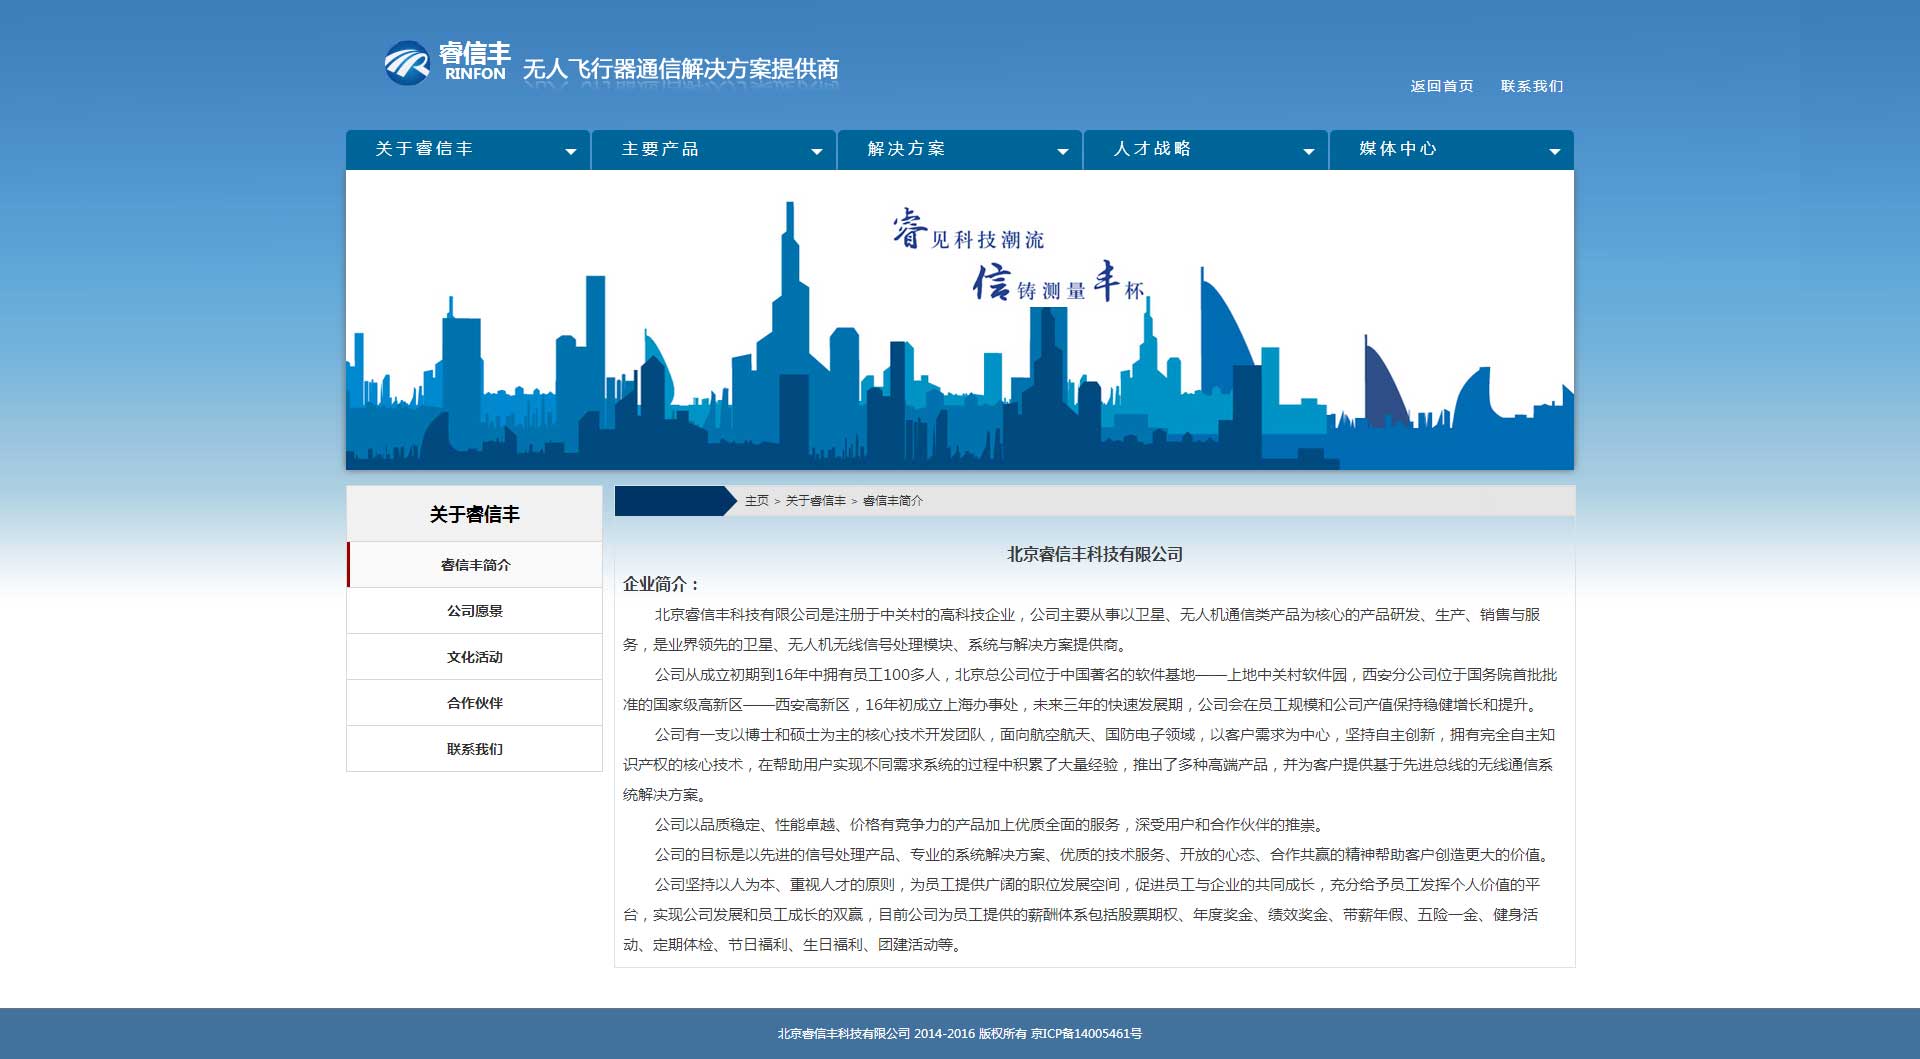This screenshot has width=1920, height=1059.
Task: Click the 北京睿信丰科技有限公司 article title
Action: coord(1095,554)
